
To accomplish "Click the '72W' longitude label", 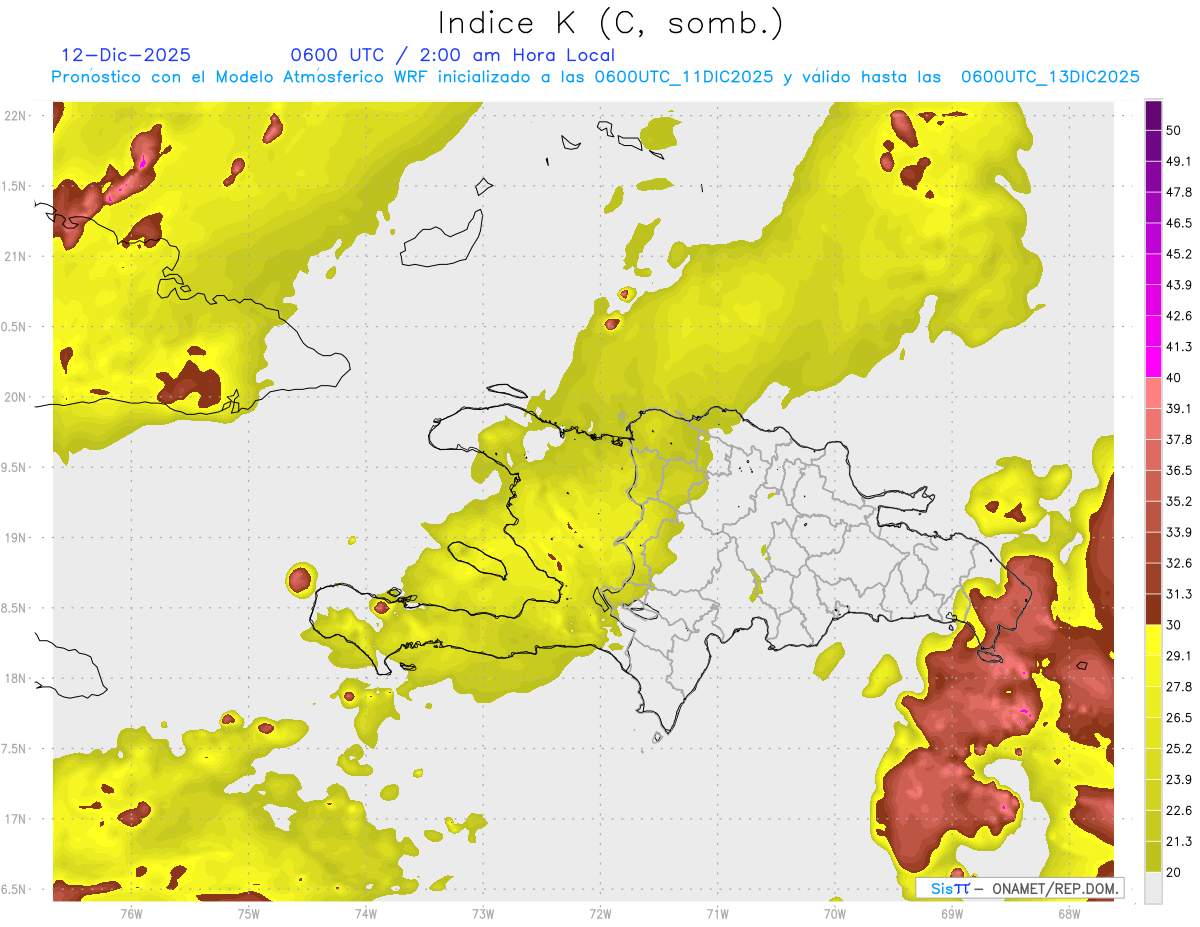I will [x=600, y=913].
